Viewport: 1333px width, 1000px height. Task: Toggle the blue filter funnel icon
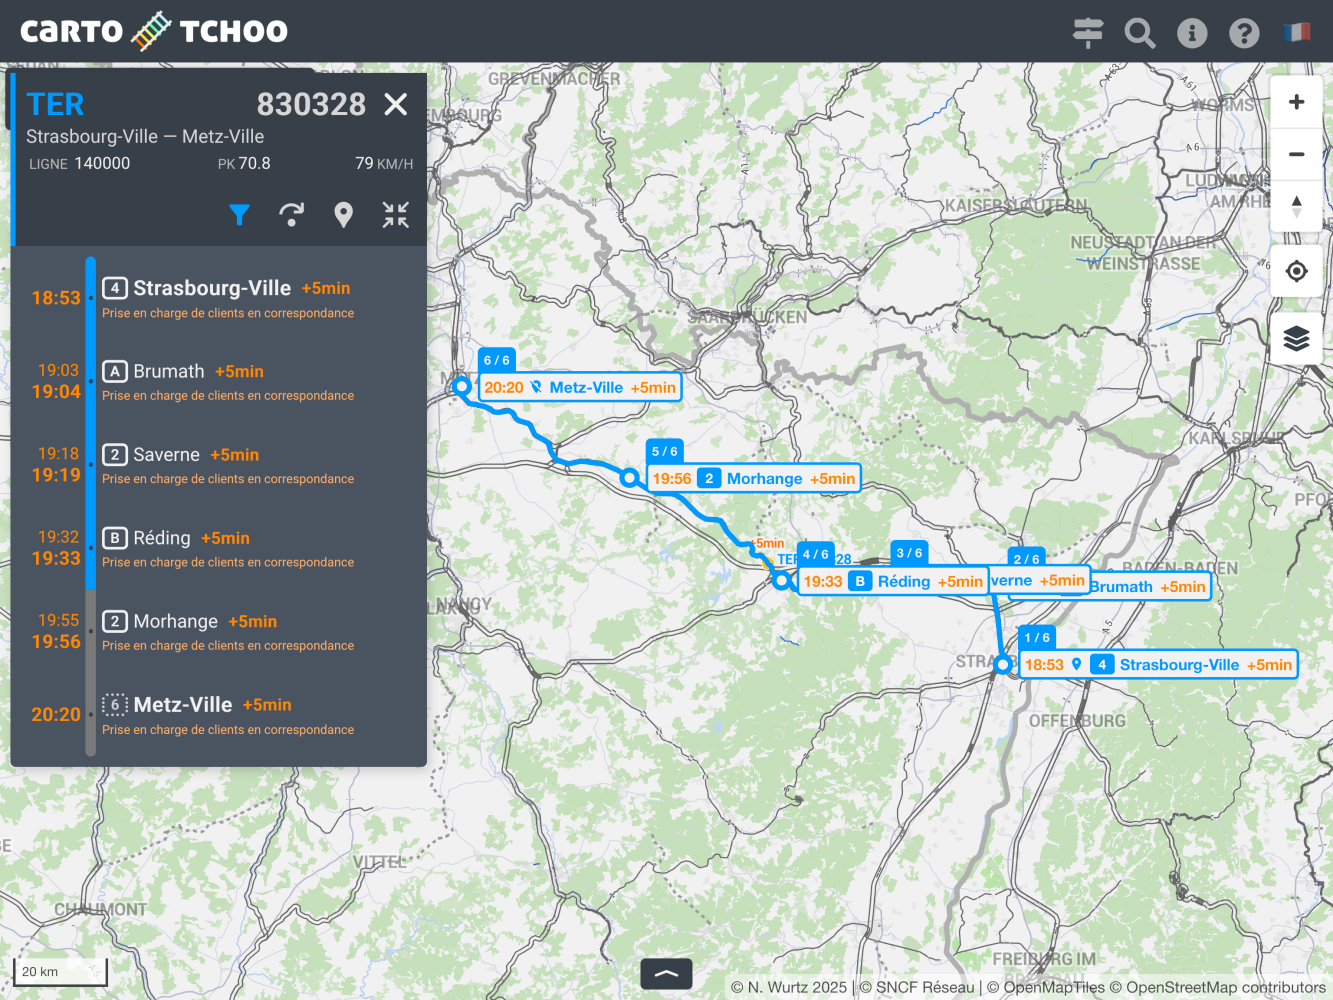pos(239,214)
